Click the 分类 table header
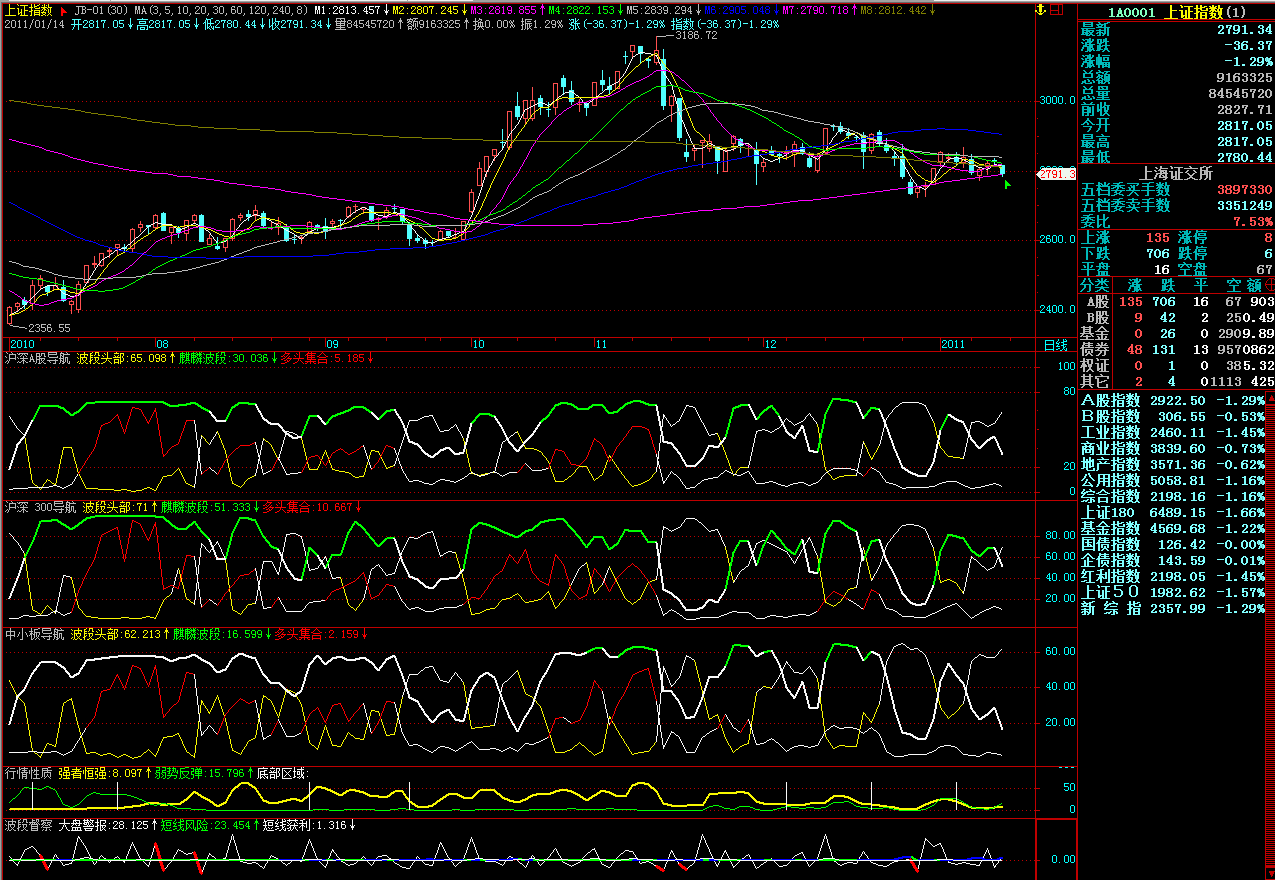Image resolution: width=1275 pixels, height=880 pixels. coord(1095,285)
